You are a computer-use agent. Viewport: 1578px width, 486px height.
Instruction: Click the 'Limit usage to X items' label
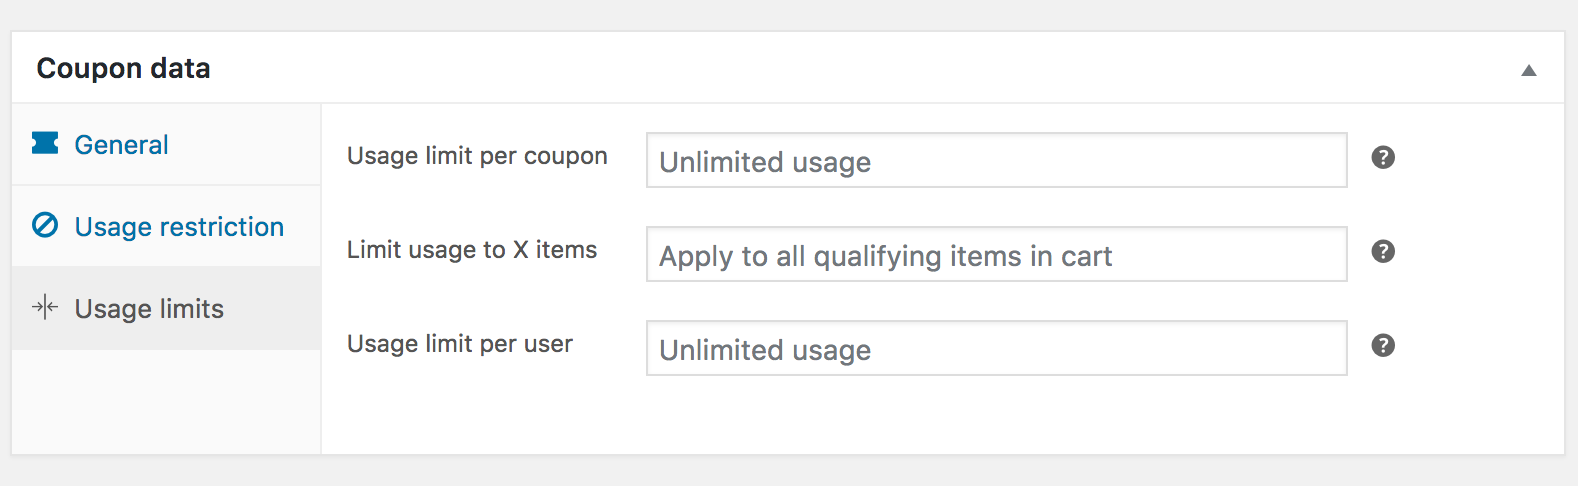point(471,250)
